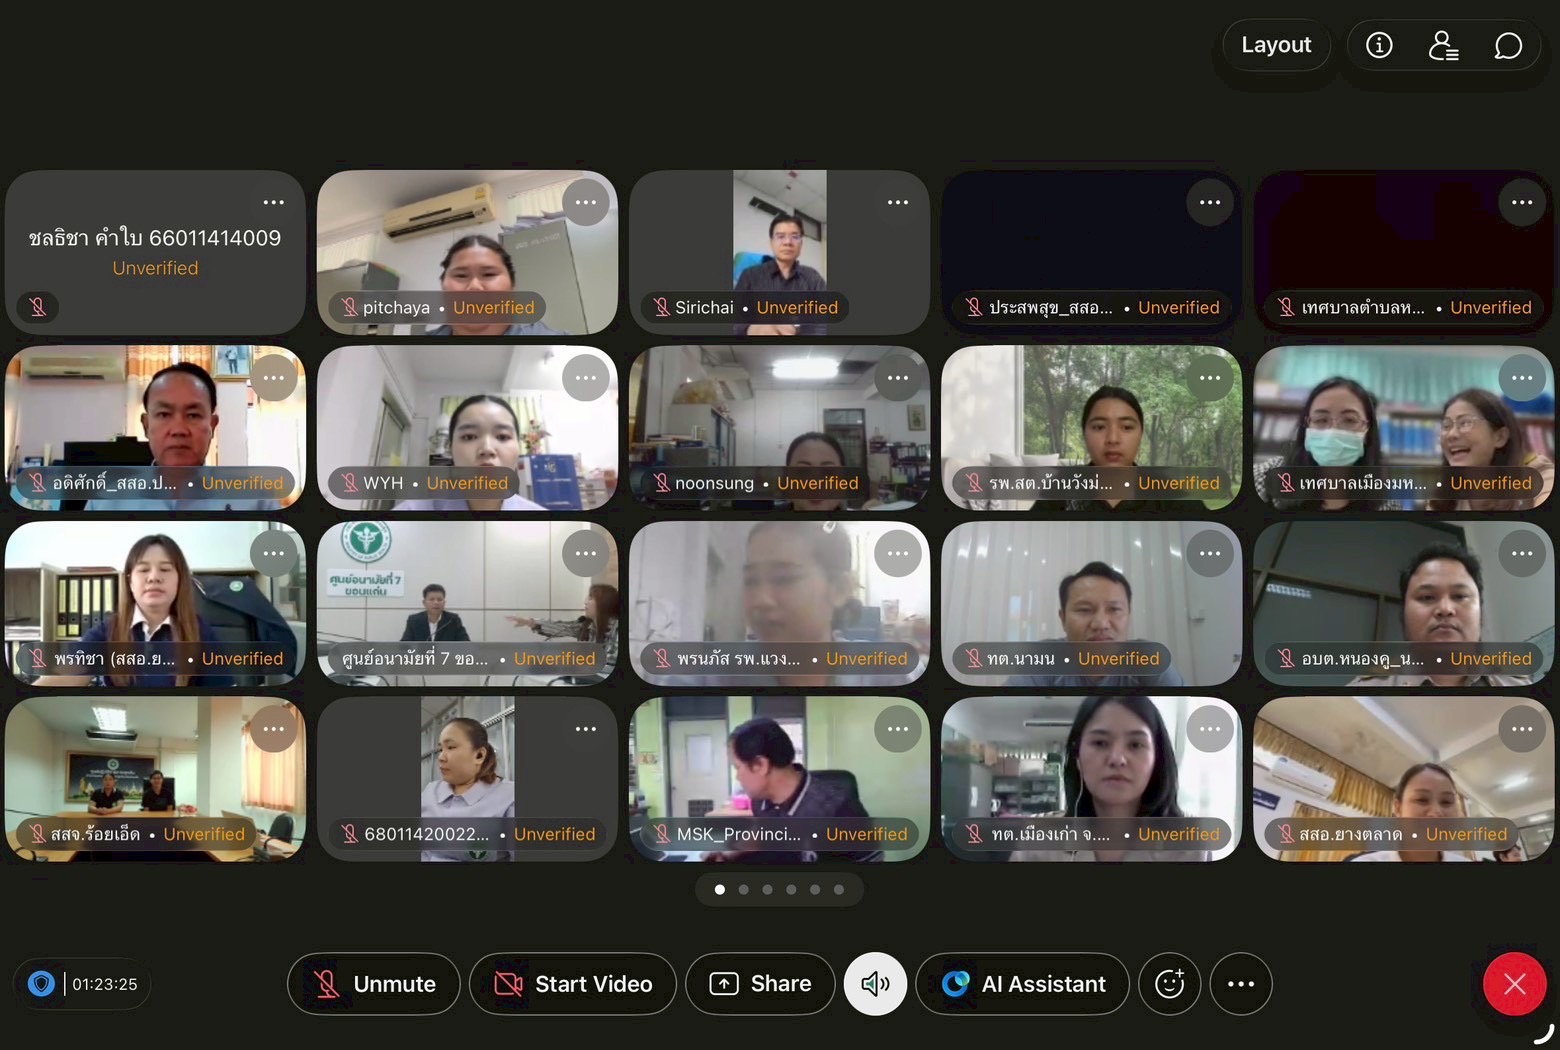Launch the AI Assistant
Viewport: 1560px width, 1050px height.
click(x=1022, y=984)
